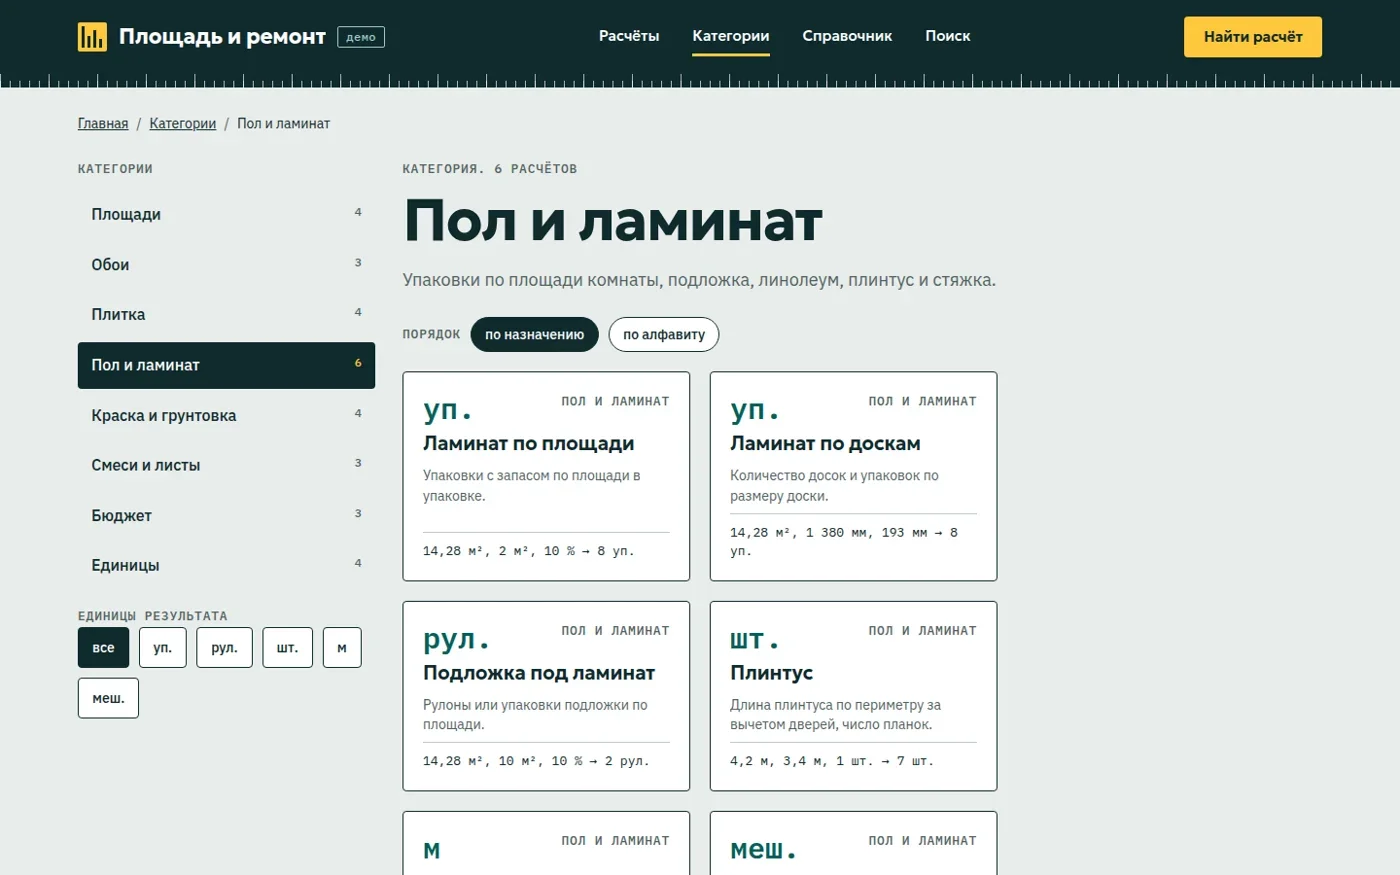Show results for all units (все)
Viewport: 1400px width, 875px height.
point(104,648)
